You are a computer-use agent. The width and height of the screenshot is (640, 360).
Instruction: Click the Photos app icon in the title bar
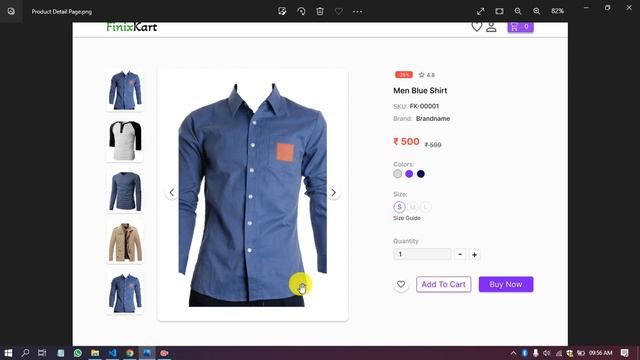11,11
